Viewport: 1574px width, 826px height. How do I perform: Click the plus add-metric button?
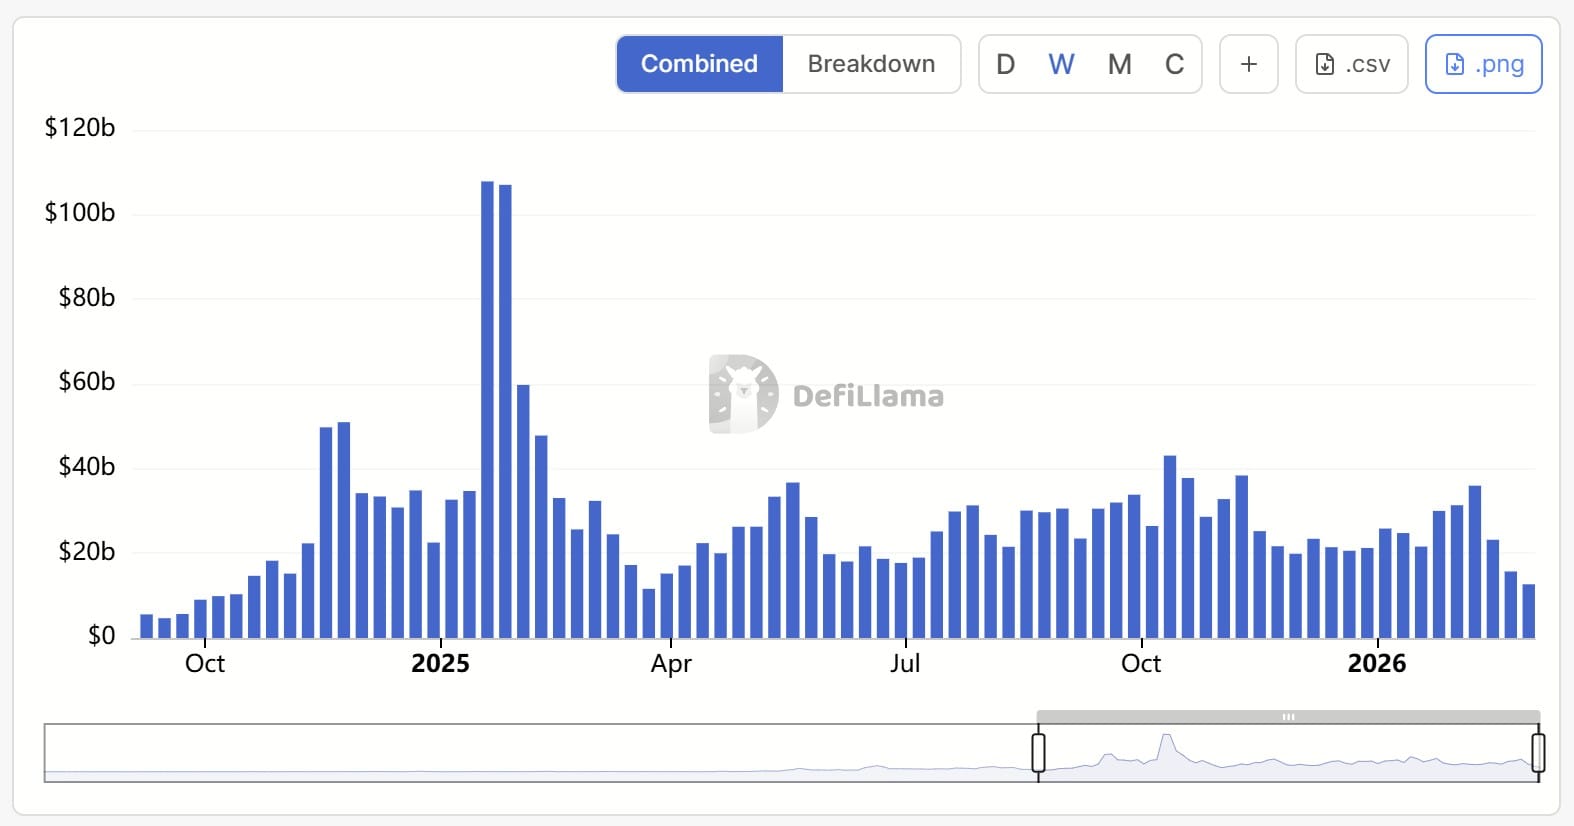[x=1248, y=64]
